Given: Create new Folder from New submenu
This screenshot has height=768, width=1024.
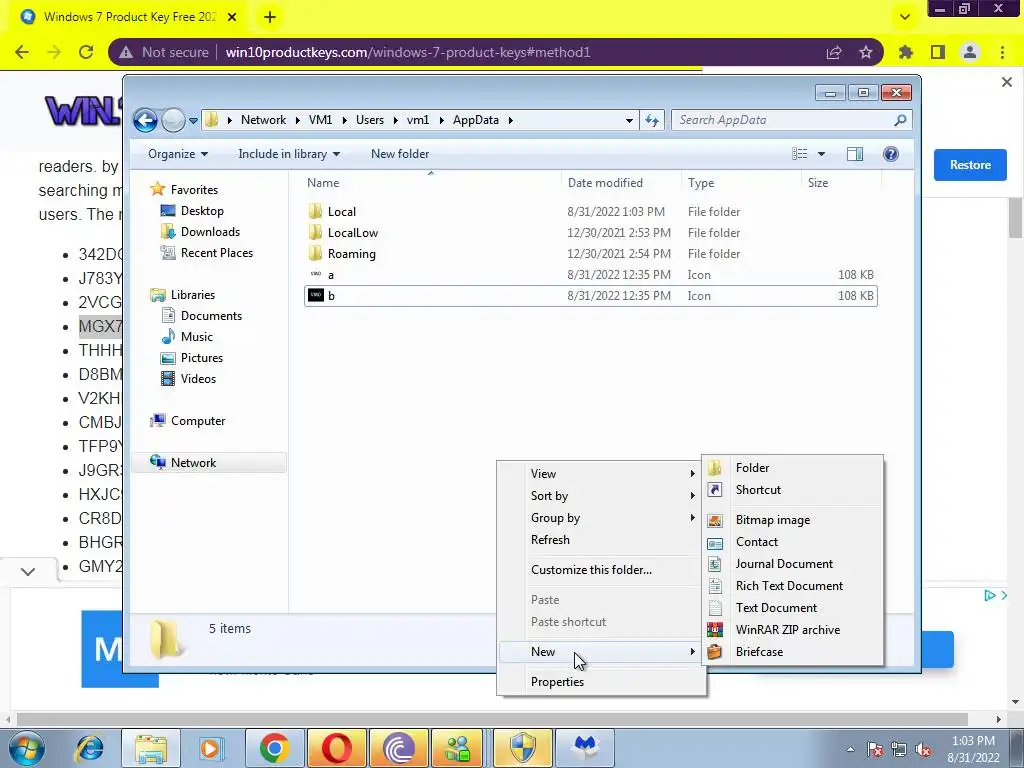Looking at the screenshot, I should point(793,468).
